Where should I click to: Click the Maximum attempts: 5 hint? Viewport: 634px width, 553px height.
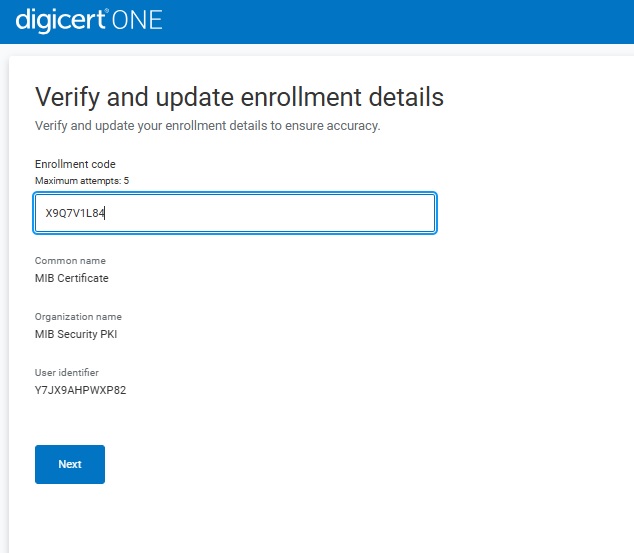pos(82,181)
